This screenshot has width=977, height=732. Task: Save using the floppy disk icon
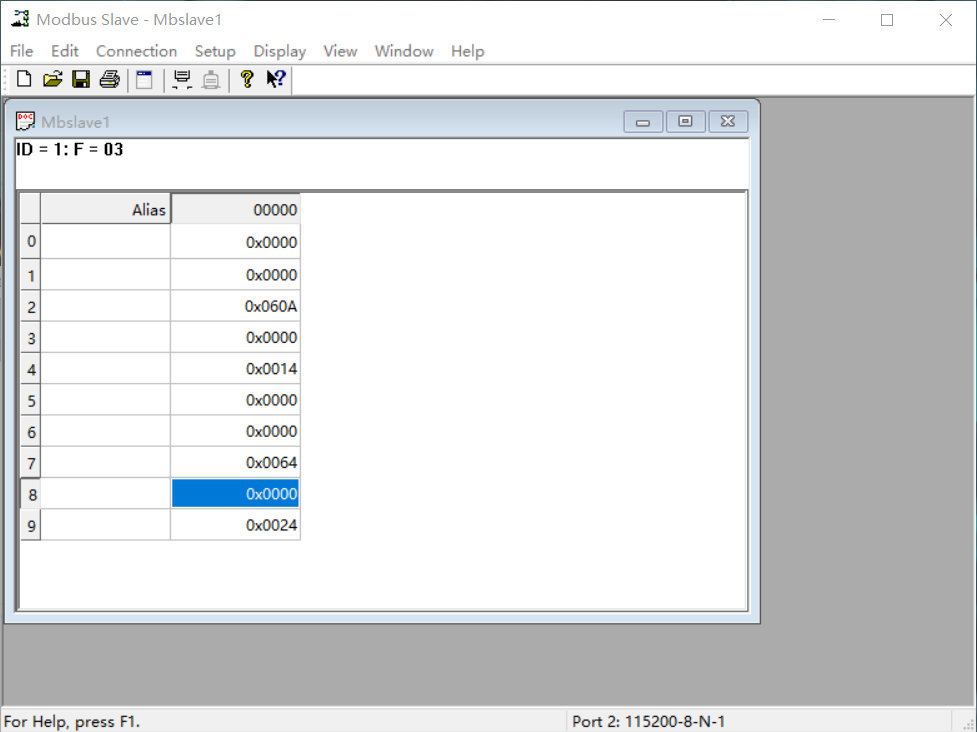click(81, 80)
